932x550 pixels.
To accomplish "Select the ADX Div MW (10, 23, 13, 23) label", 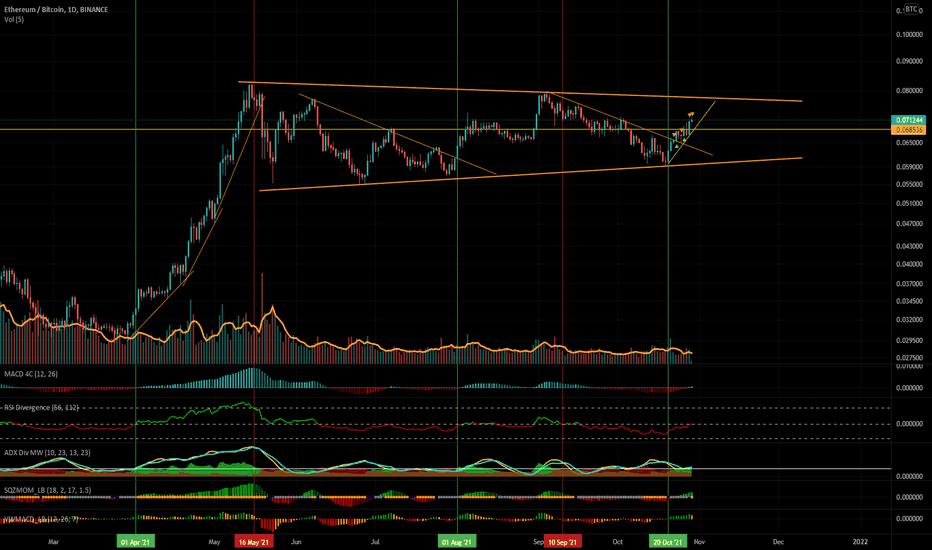I will pos(47,452).
